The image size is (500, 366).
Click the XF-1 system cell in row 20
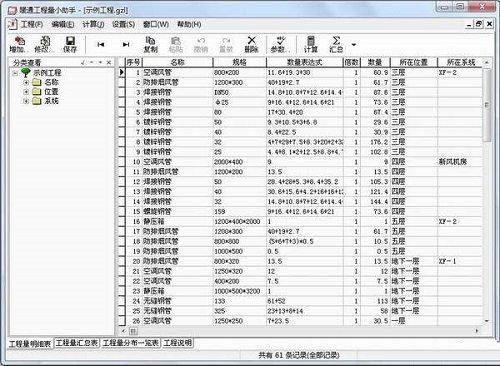click(460, 261)
